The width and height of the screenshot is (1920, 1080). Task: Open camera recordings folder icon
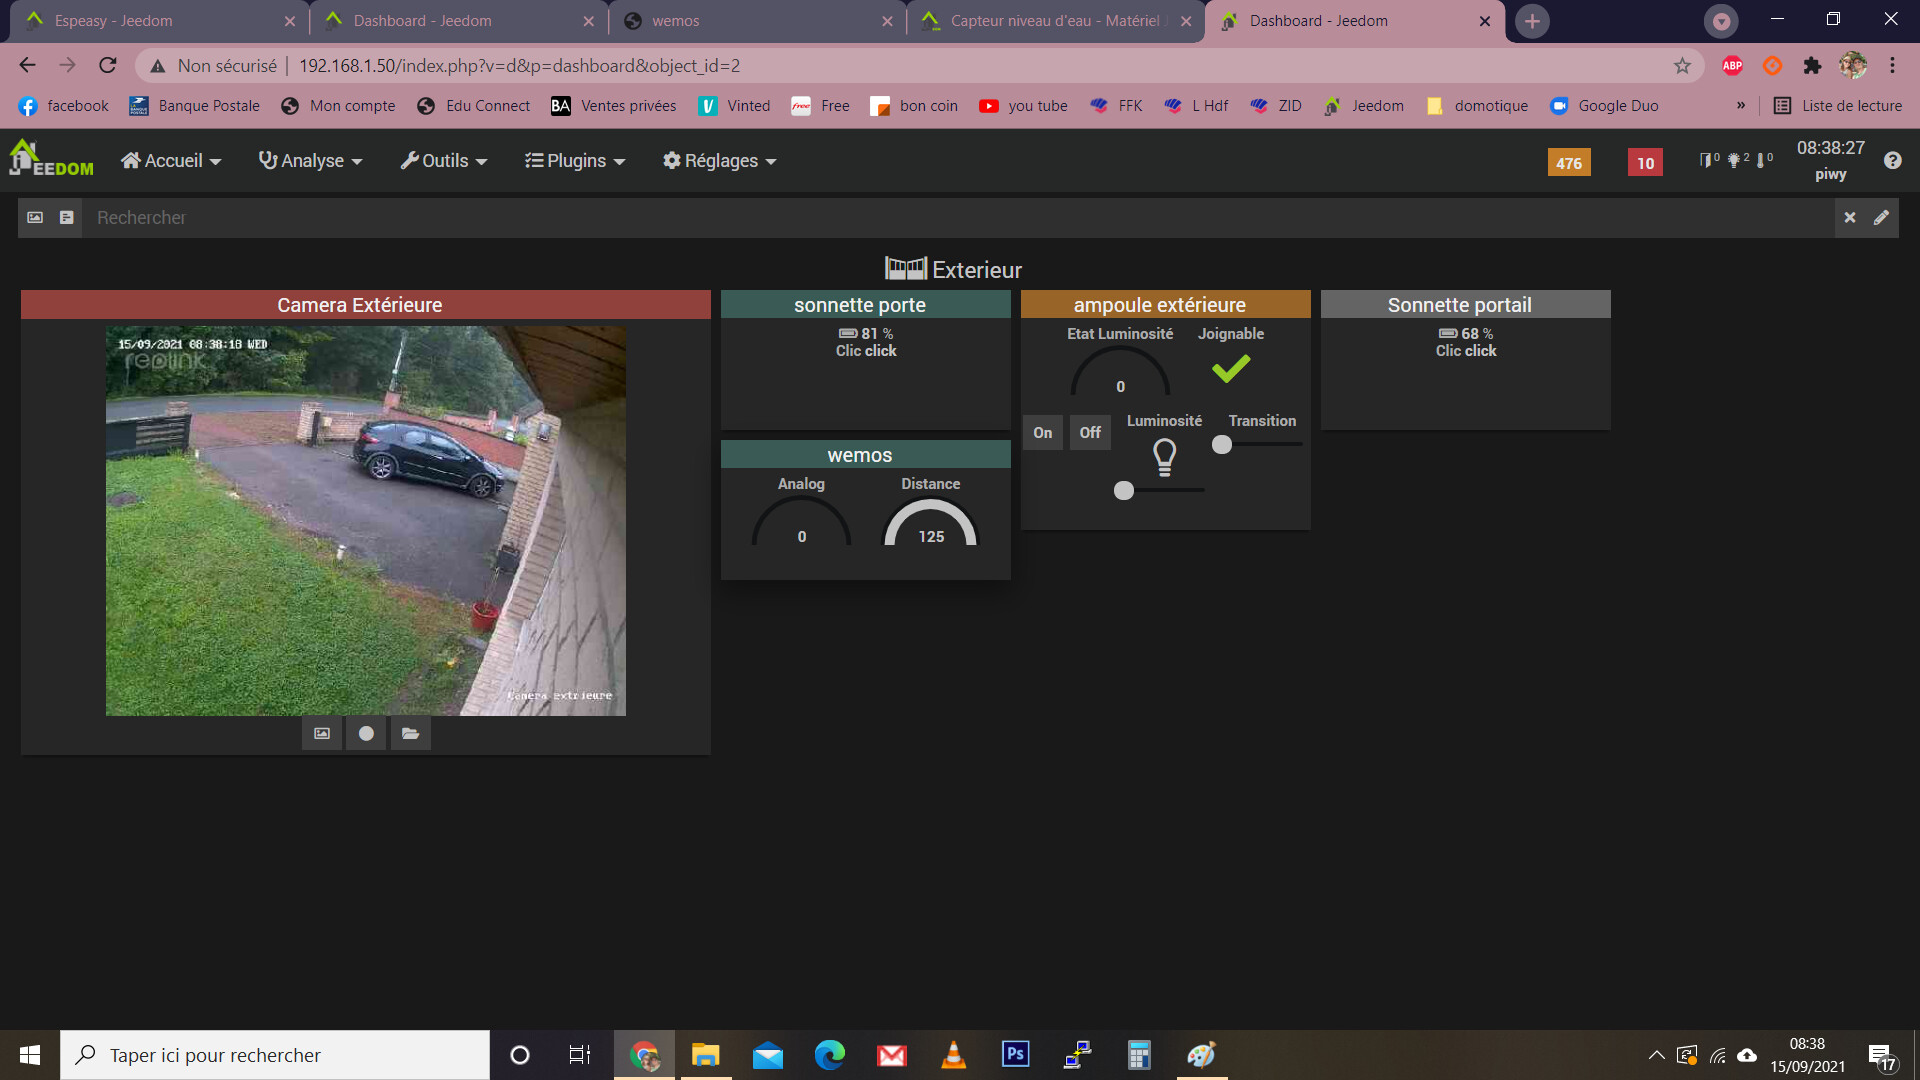click(410, 733)
